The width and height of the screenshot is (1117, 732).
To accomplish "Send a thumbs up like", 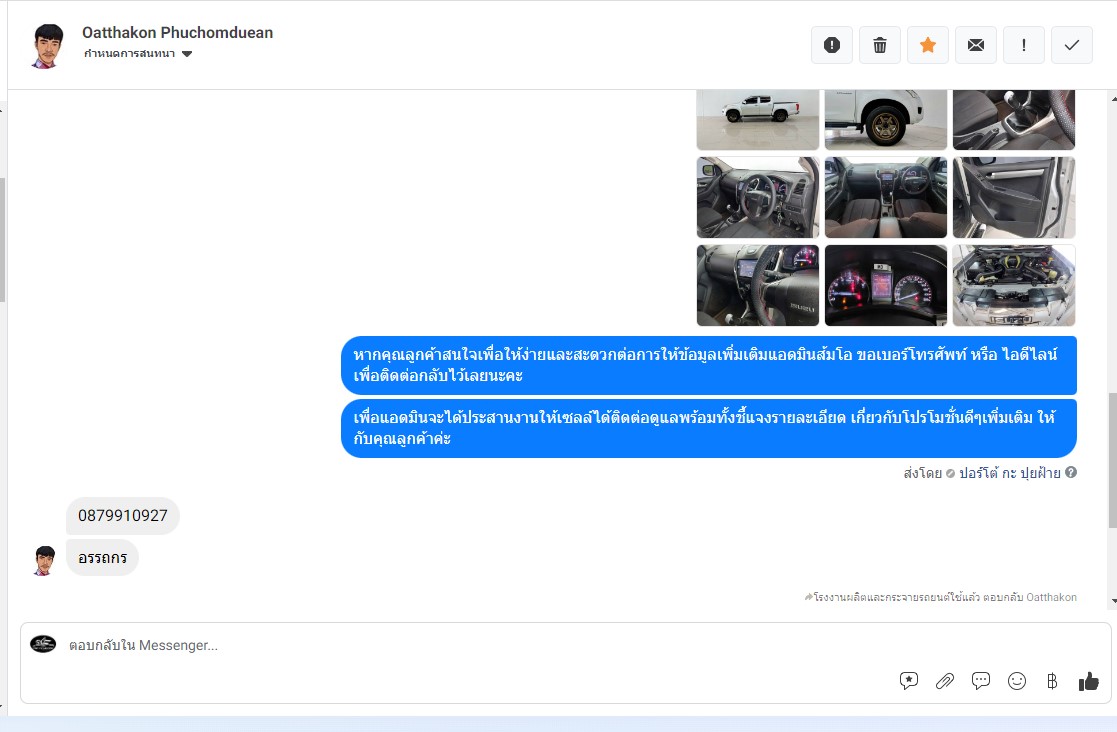I will pyautogui.click(x=1089, y=681).
